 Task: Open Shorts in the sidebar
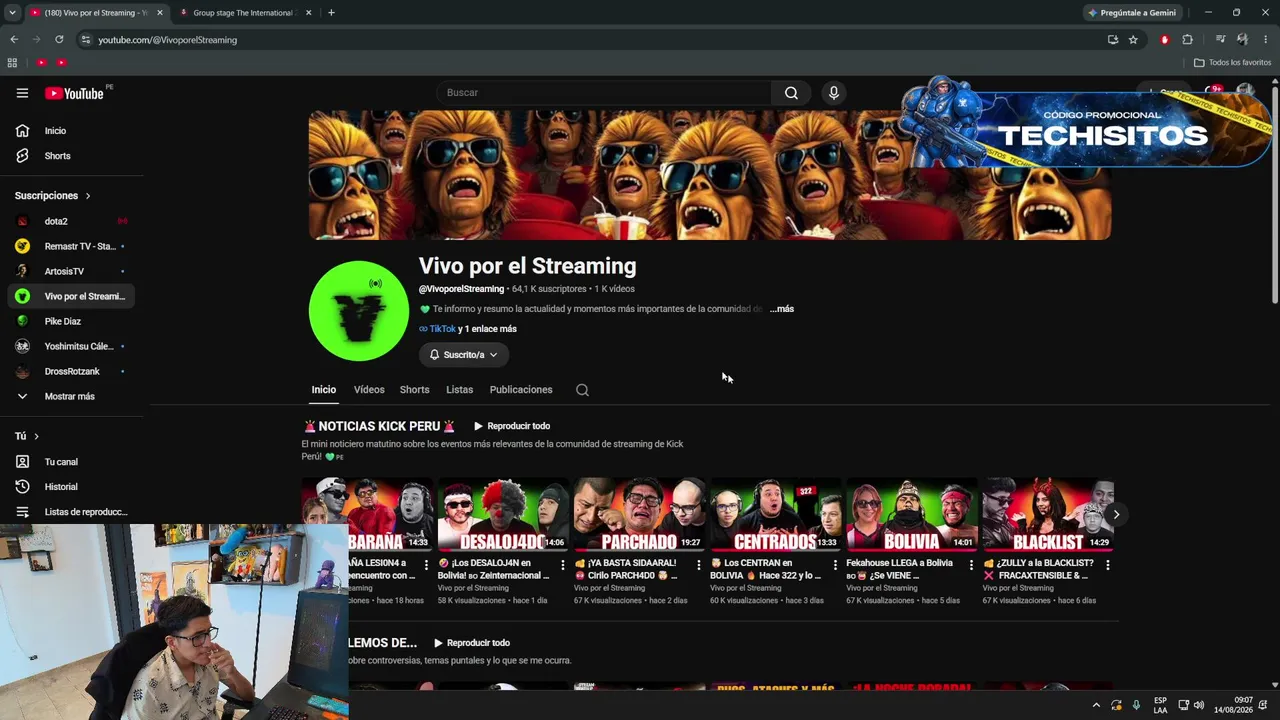pos(72,156)
